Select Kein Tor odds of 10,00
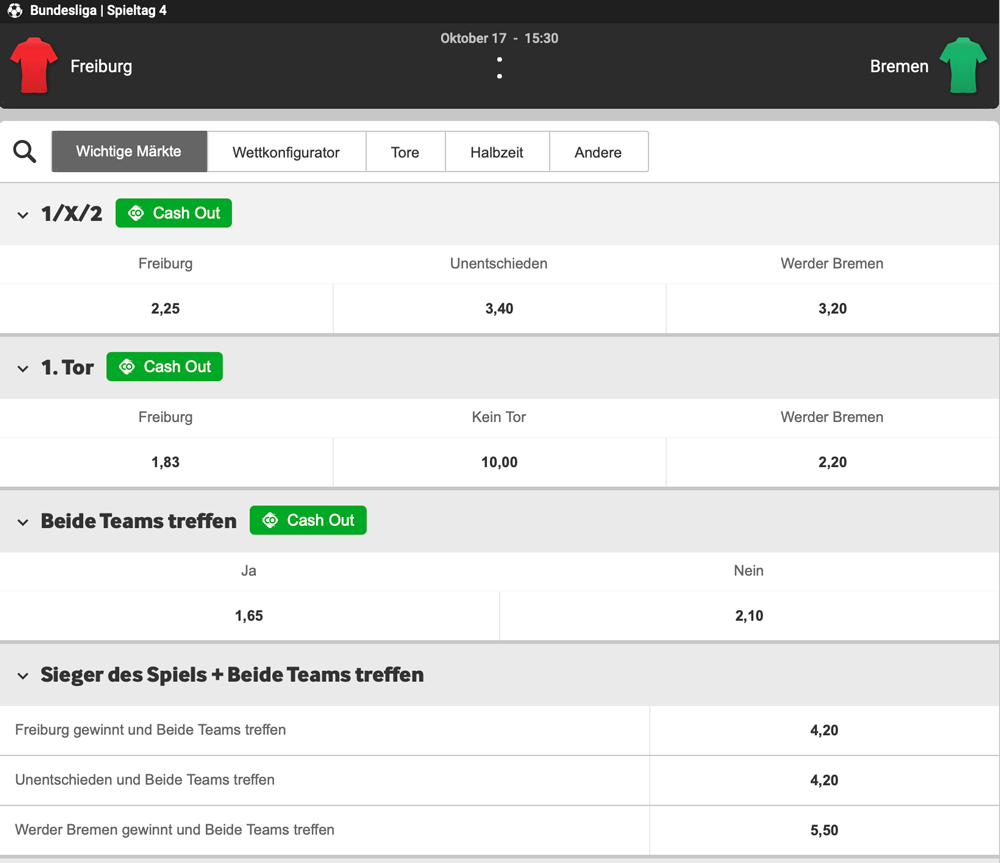 [x=499, y=462]
